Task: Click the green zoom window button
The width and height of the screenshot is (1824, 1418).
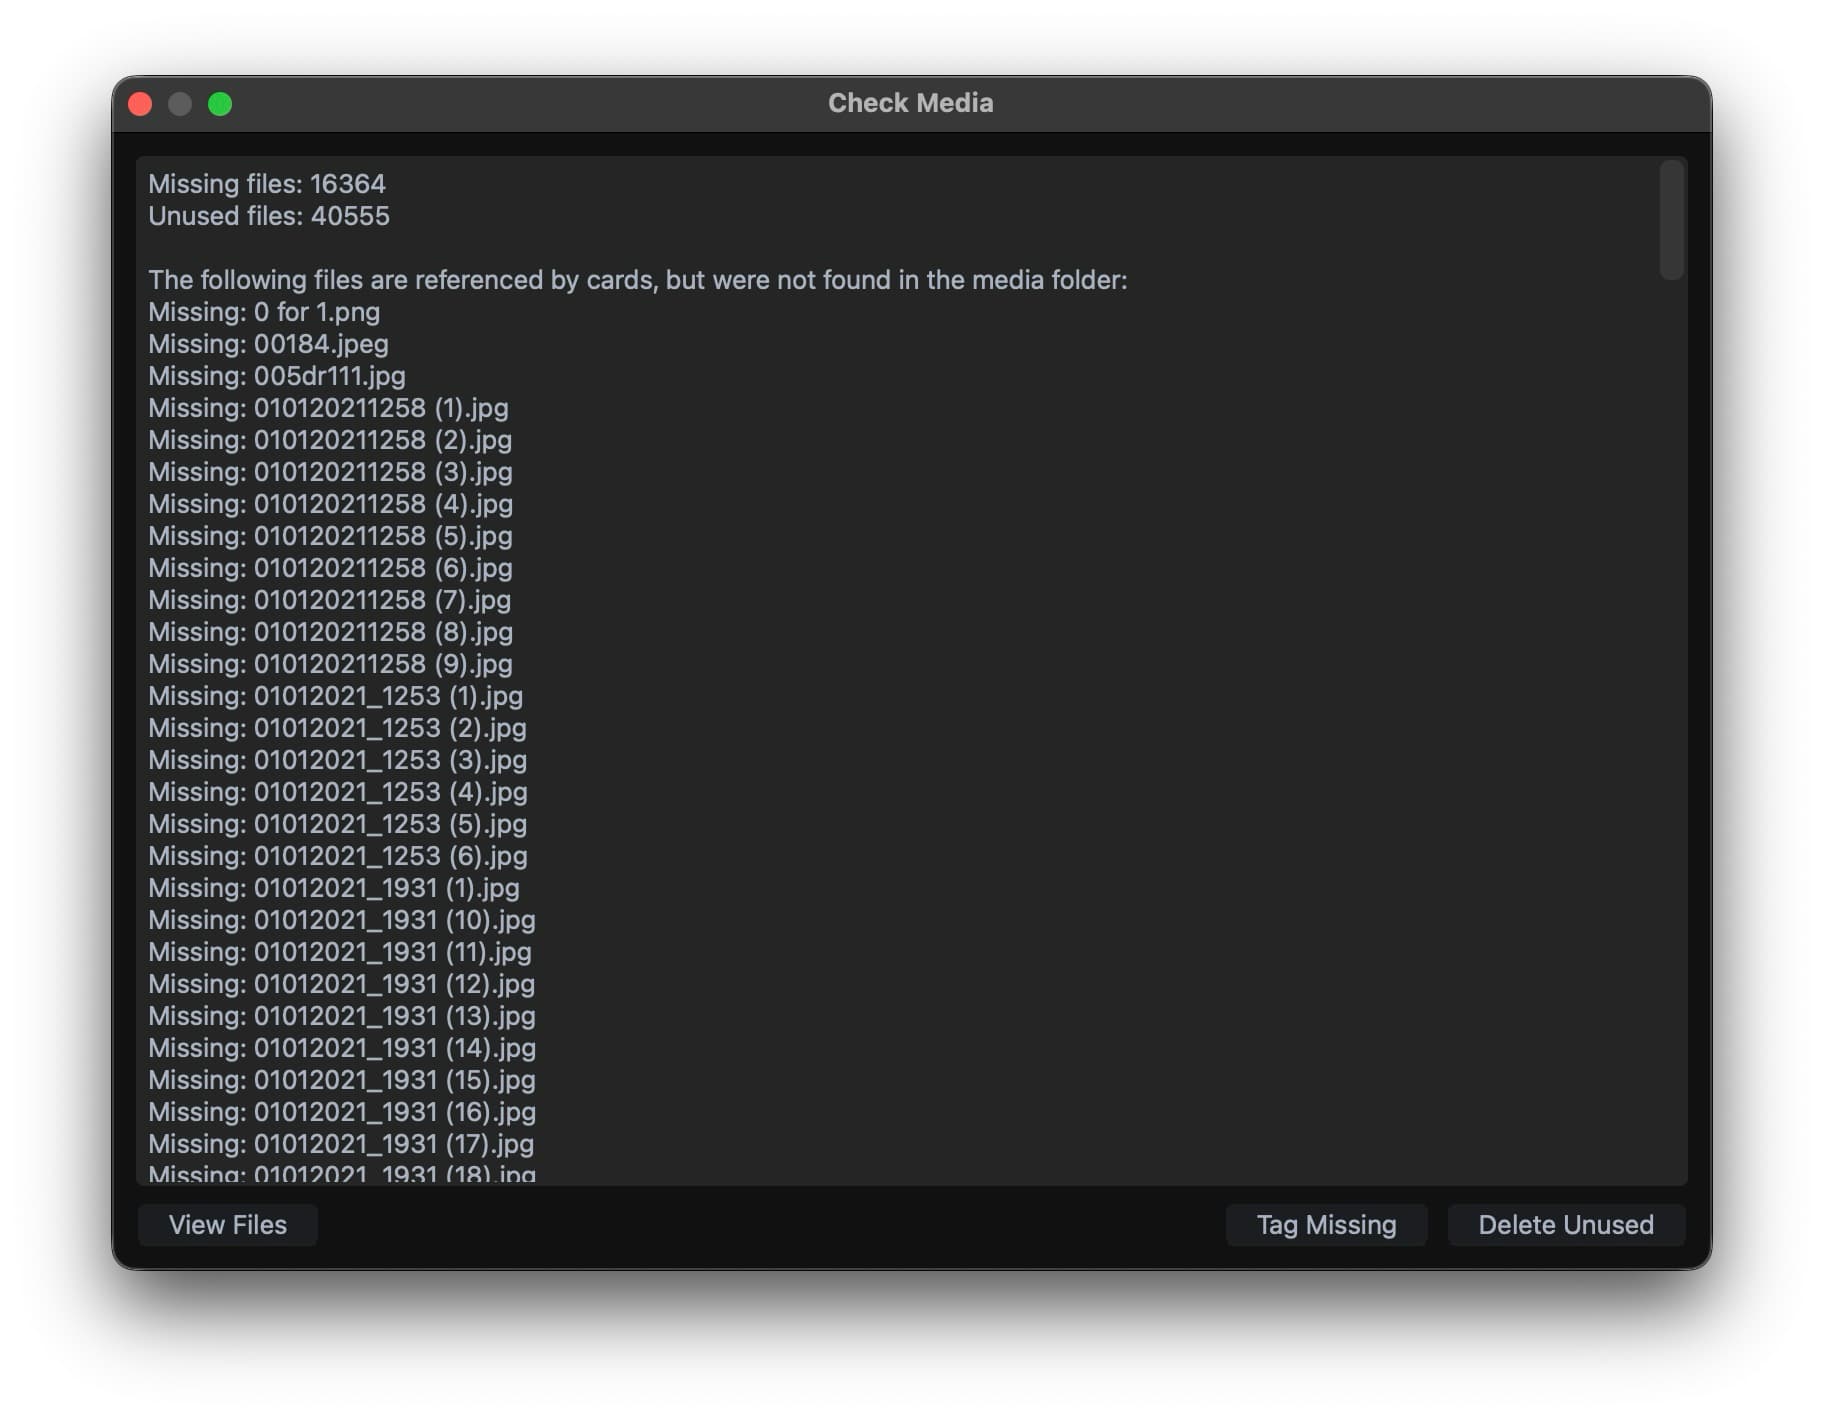Action: click(x=220, y=104)
